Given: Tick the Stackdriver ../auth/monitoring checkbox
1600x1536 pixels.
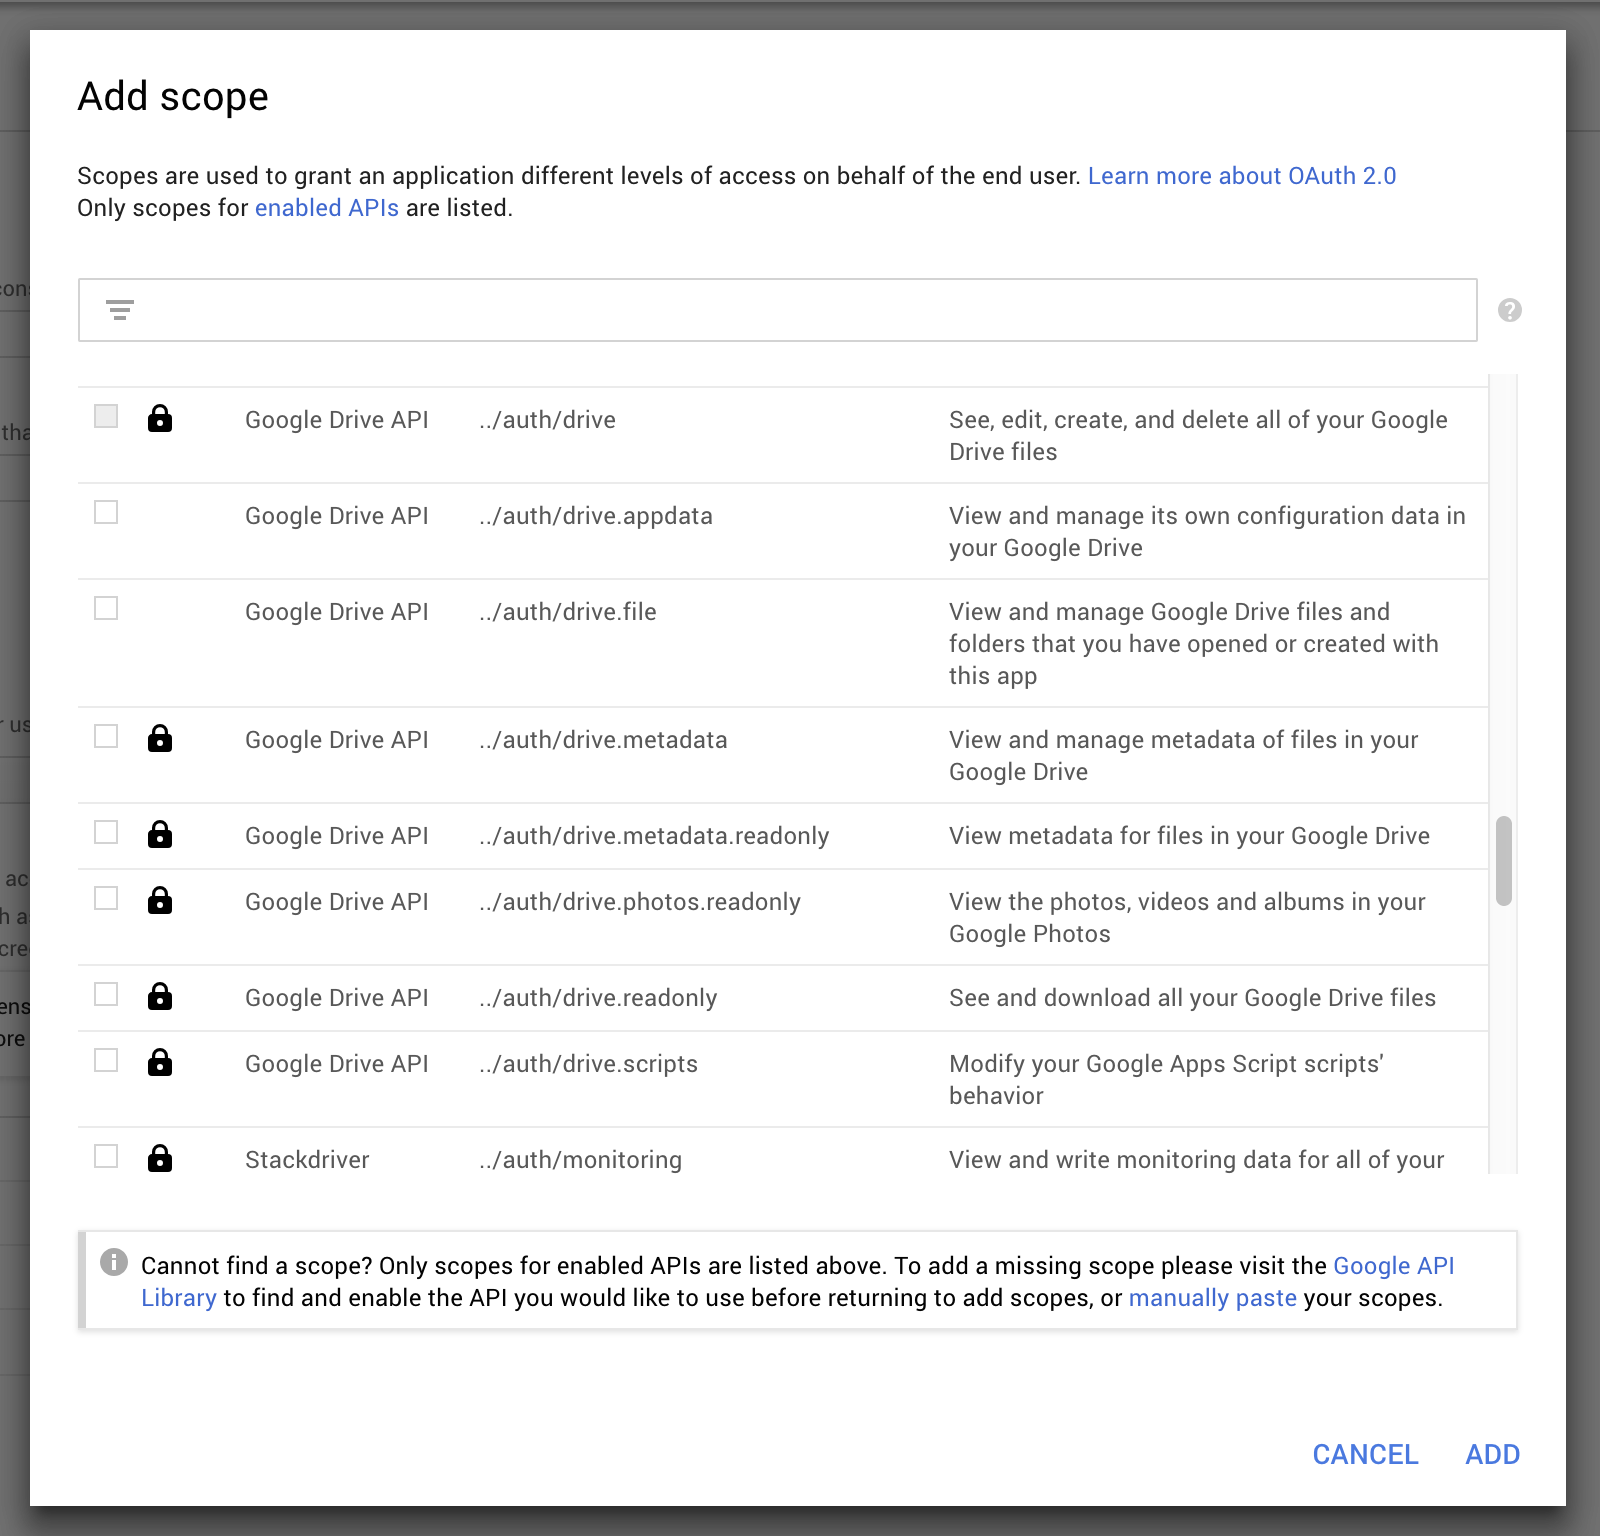Looking at the screenshot, I should click(106, 1156).
